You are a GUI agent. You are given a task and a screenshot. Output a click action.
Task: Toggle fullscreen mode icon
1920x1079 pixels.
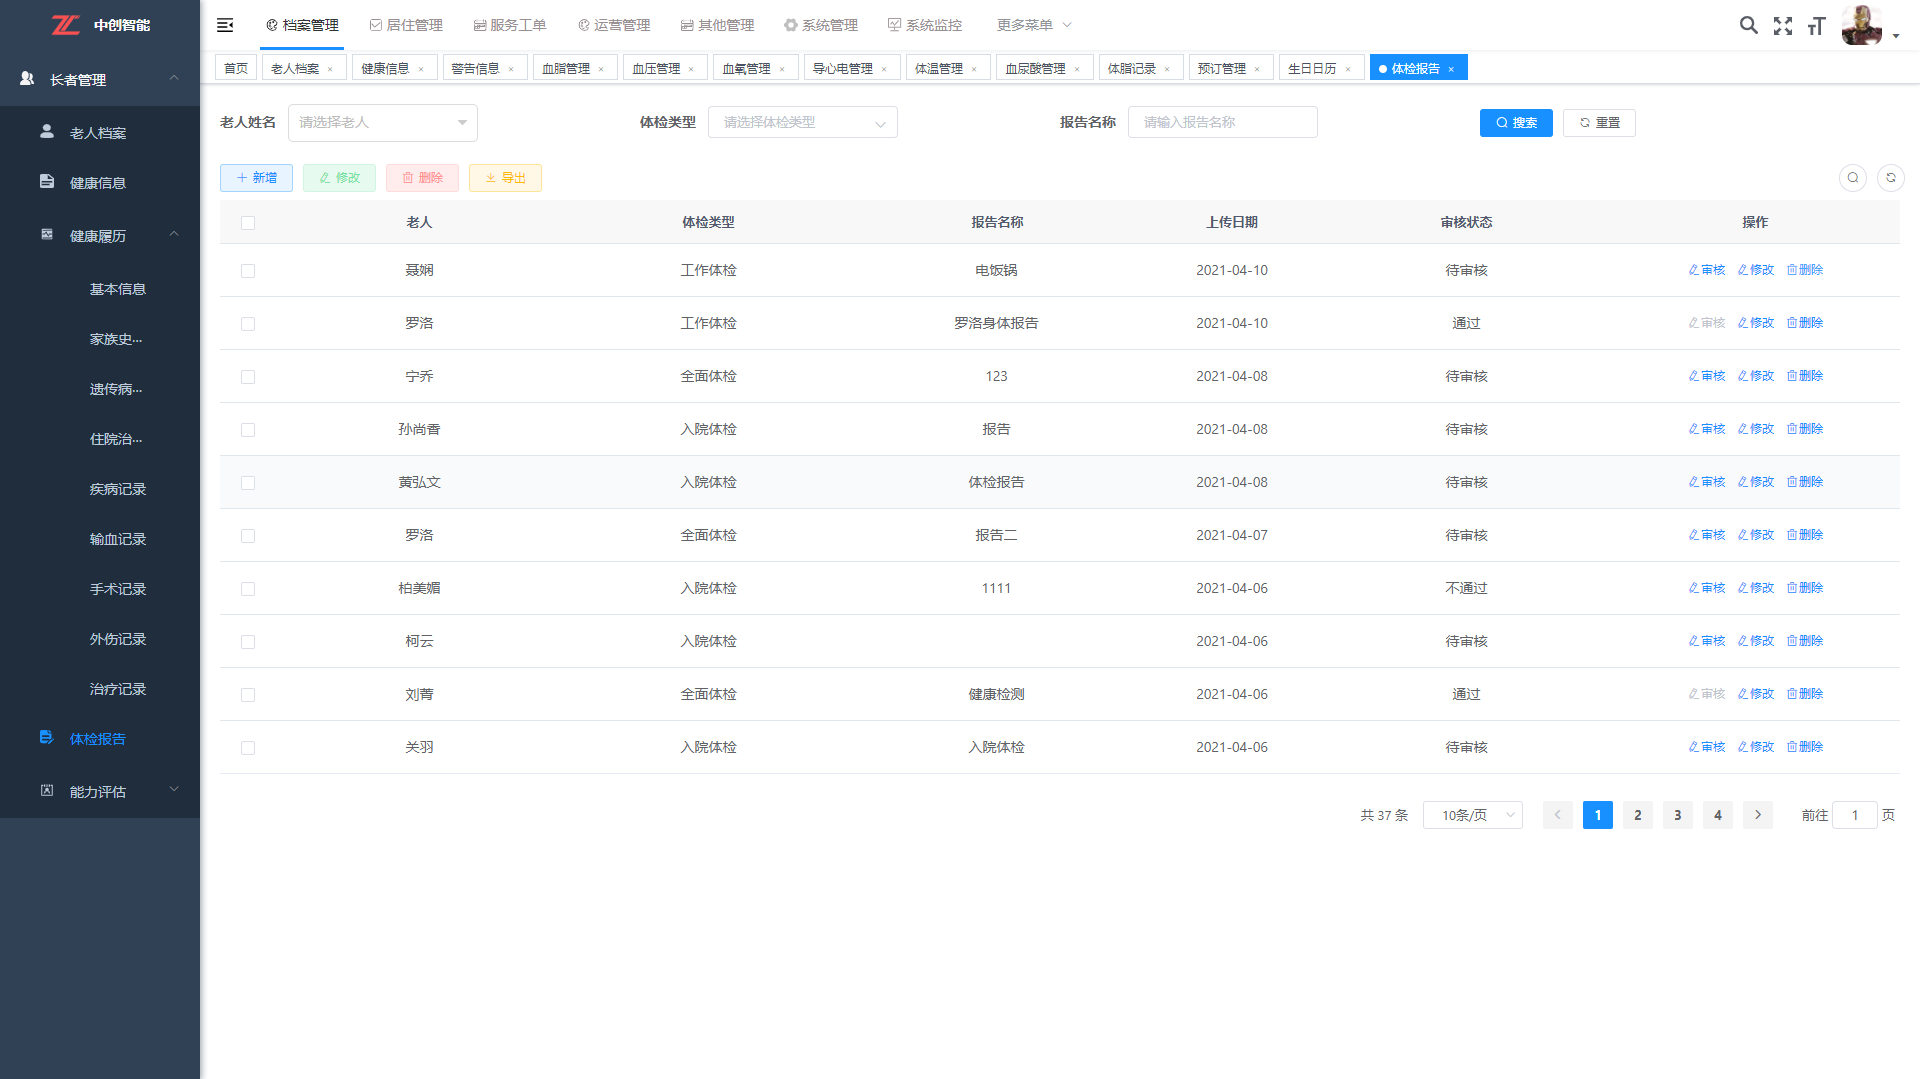tap(1782, 26)
